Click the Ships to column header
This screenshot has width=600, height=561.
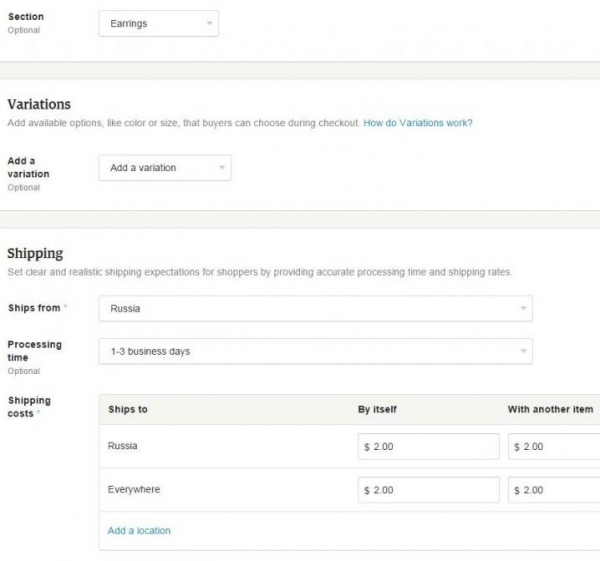tap(128, 409)
